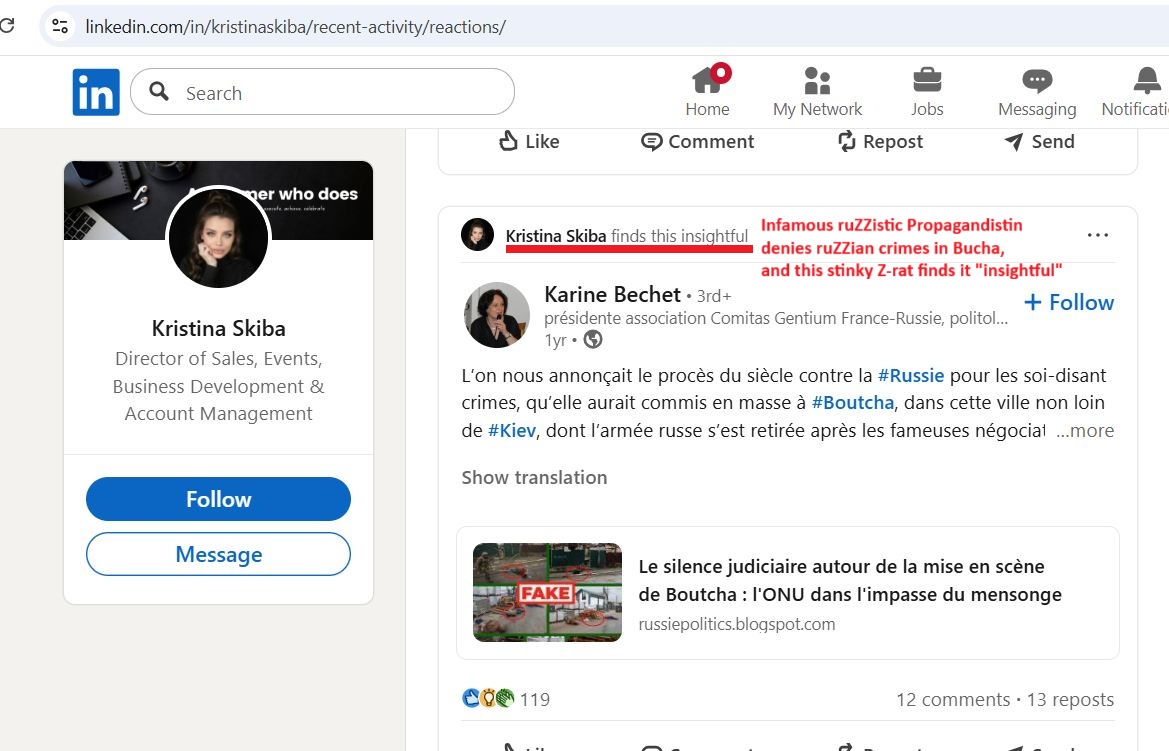Go to My Network icon
The image size is (1169, 751).
click(x=817, y=80)
